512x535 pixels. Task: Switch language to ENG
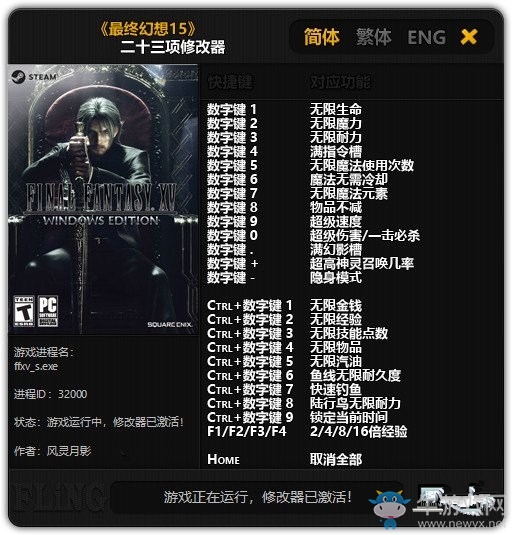click(x=426, y=37)
